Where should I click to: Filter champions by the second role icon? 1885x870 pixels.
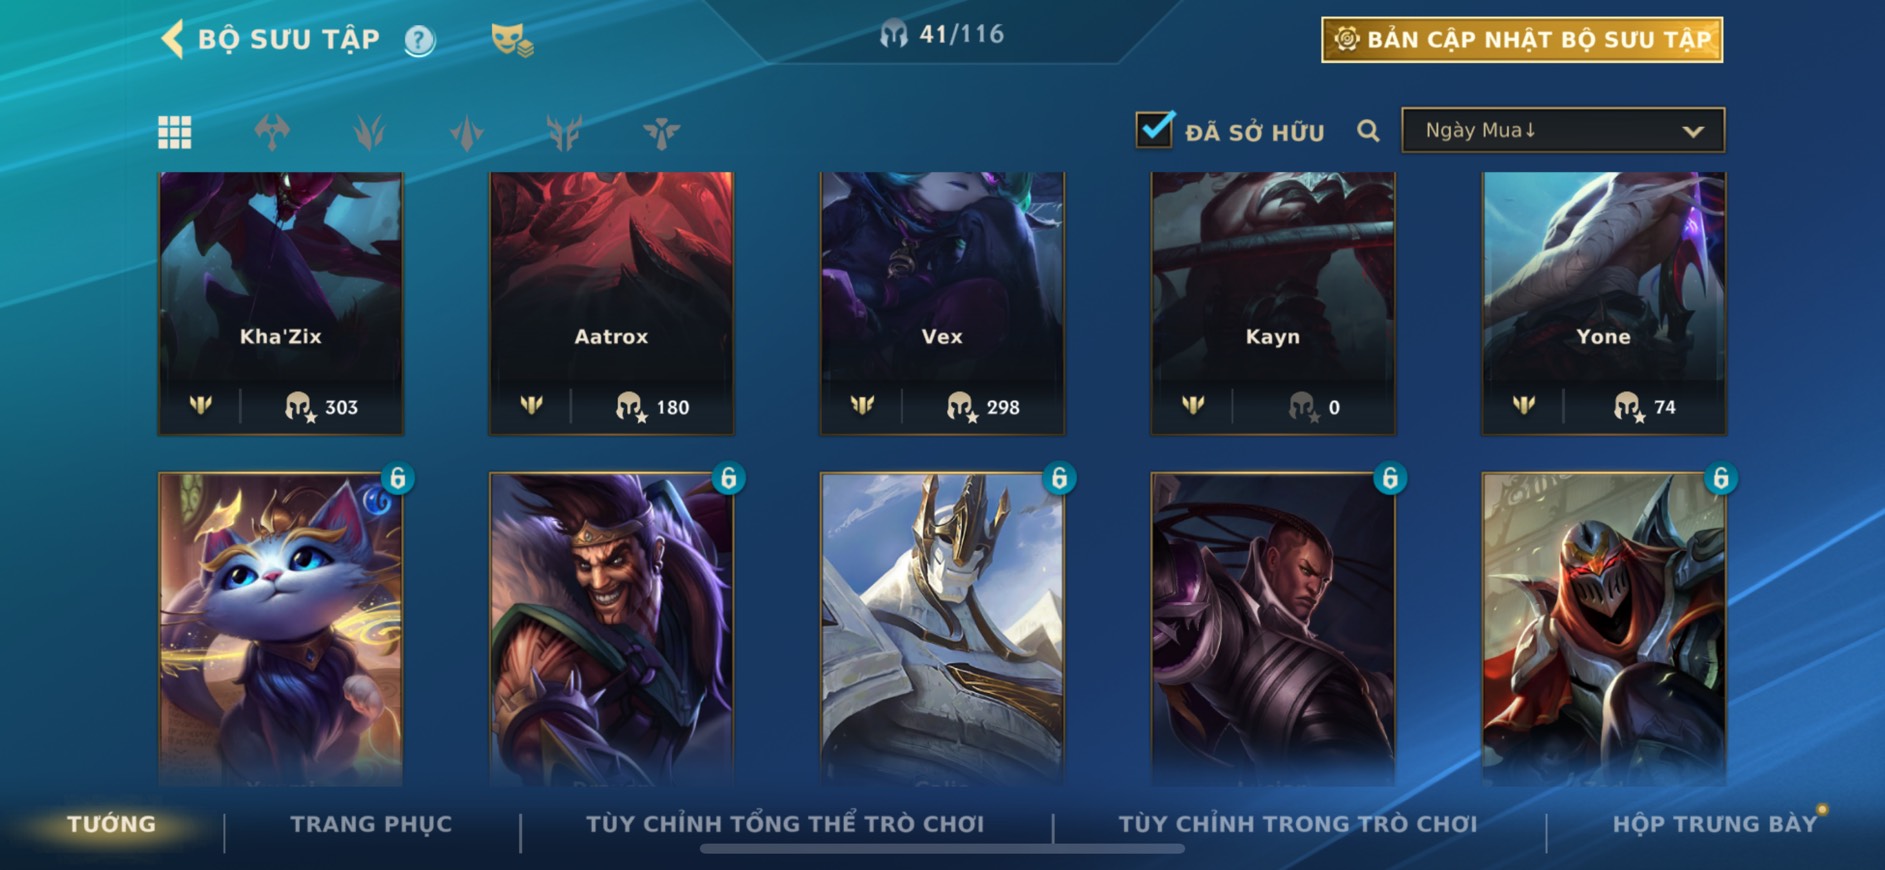click(x=369, y=132)
